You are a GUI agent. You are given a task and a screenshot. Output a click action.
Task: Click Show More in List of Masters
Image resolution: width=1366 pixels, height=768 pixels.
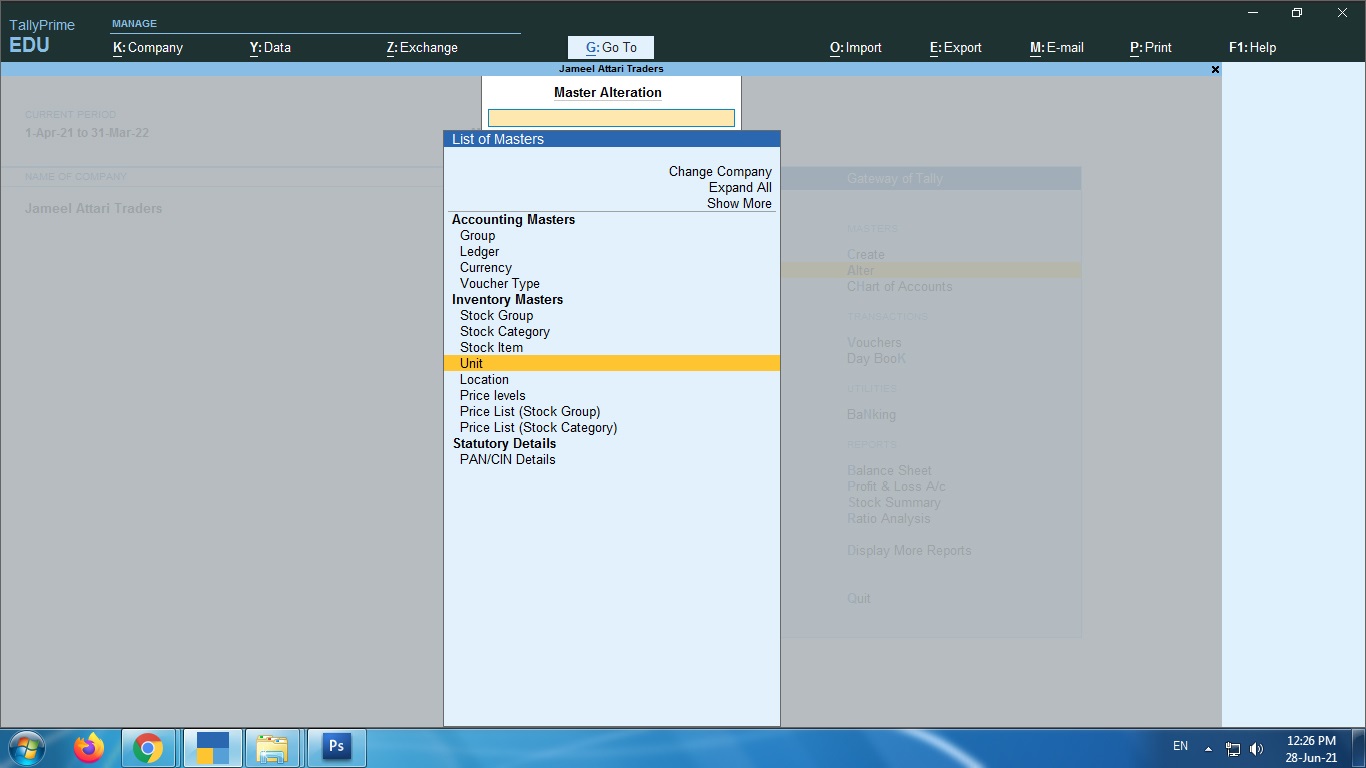click(739, 203)
